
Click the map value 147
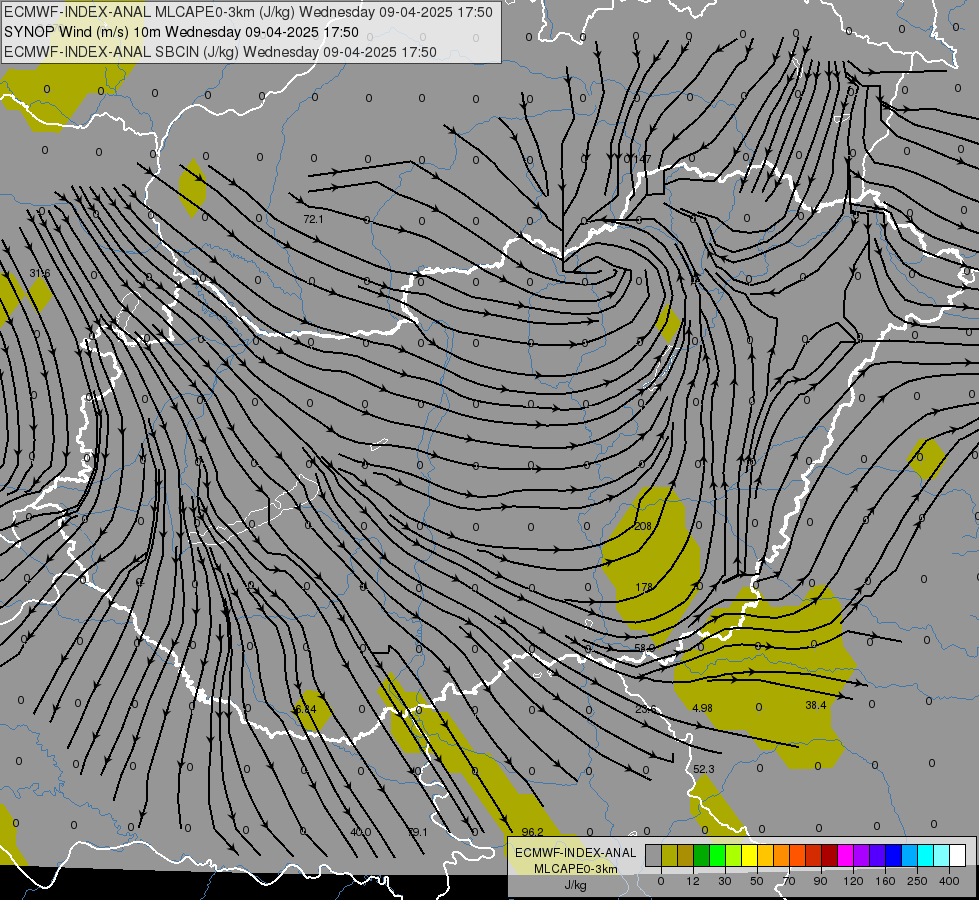pos(642,159)
